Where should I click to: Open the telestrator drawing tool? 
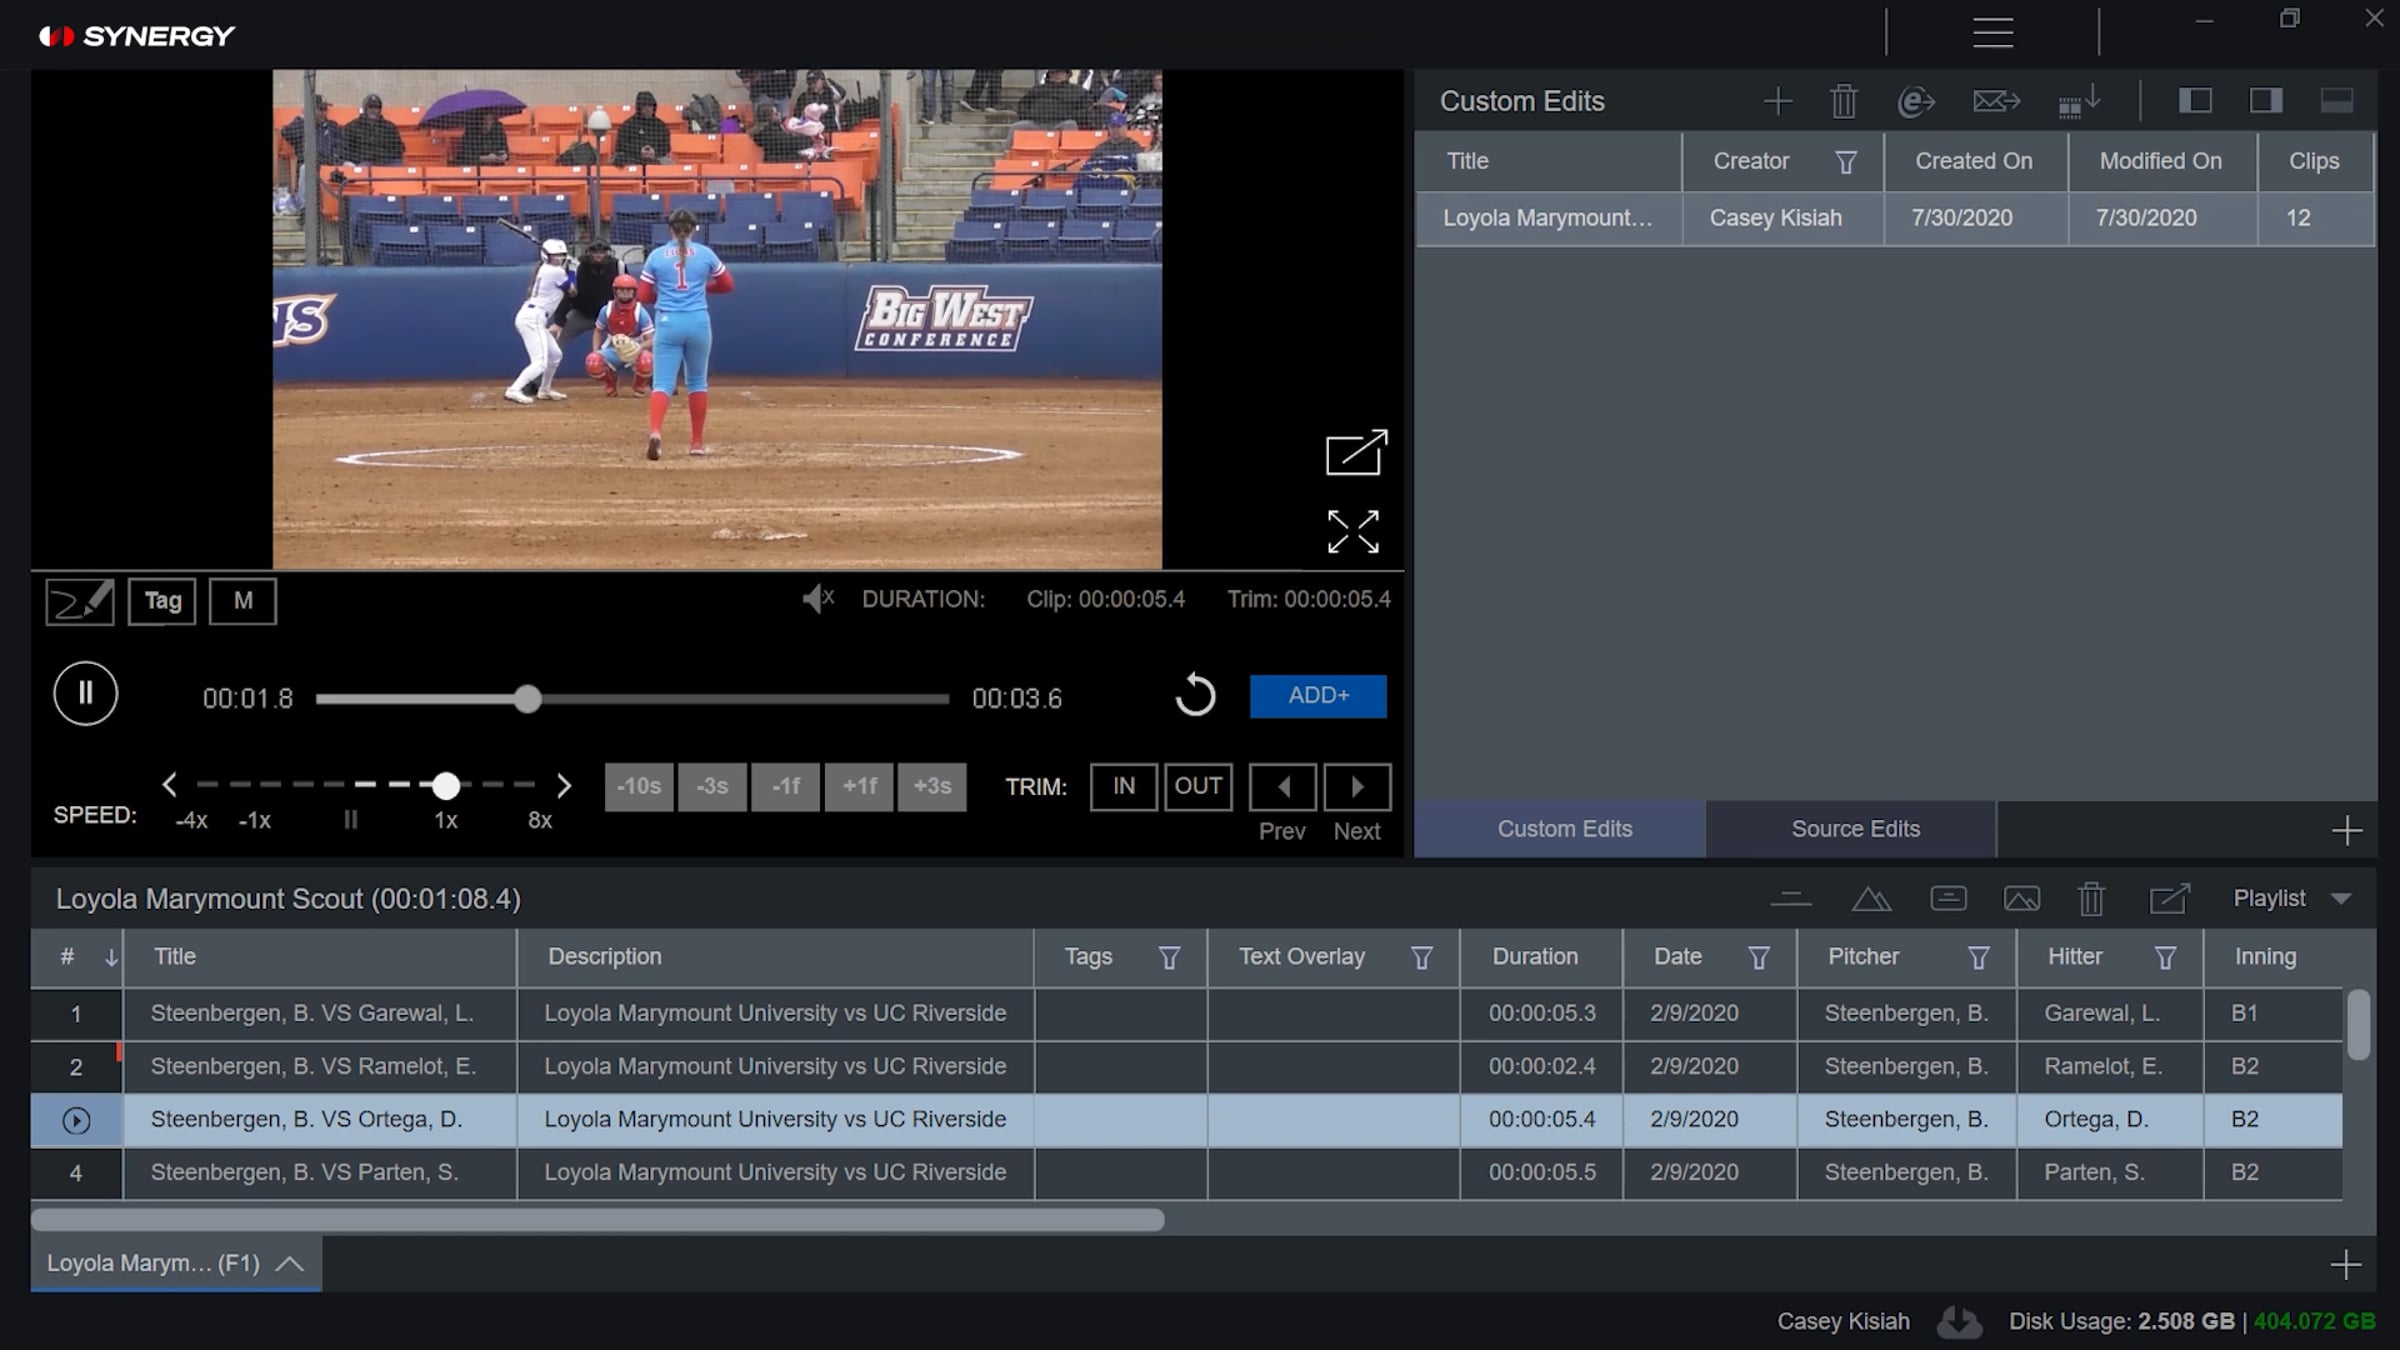(x=80, y=601)
